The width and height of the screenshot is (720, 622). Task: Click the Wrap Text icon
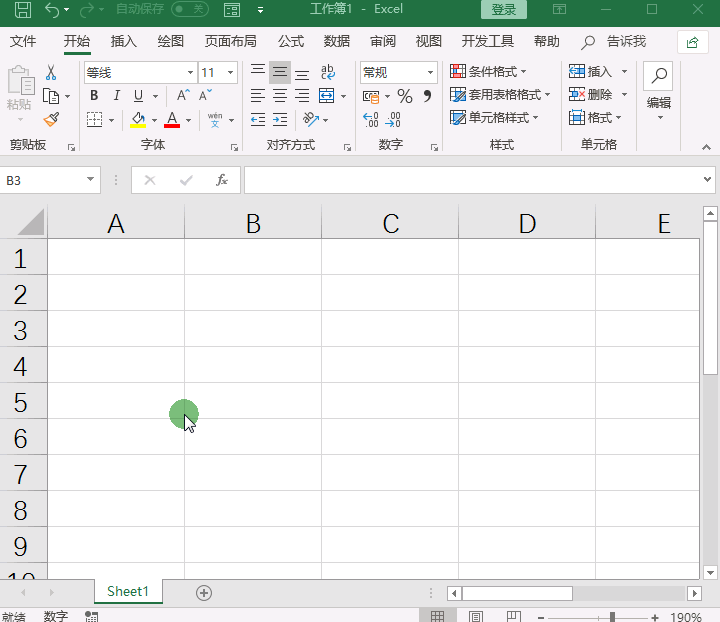point(327,73)
